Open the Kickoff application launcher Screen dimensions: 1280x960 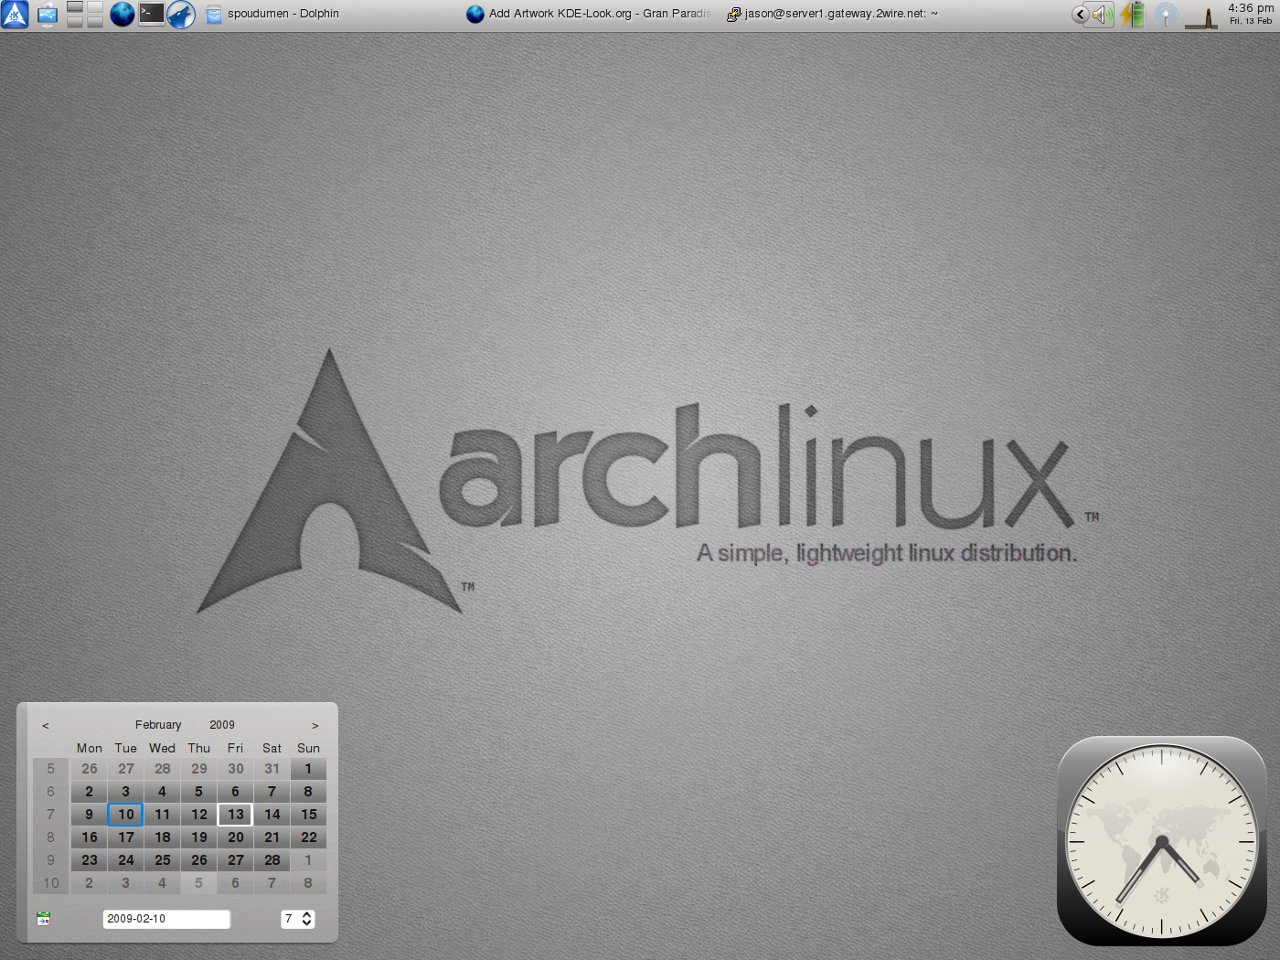pyautogui.click(x=15, y=14)
